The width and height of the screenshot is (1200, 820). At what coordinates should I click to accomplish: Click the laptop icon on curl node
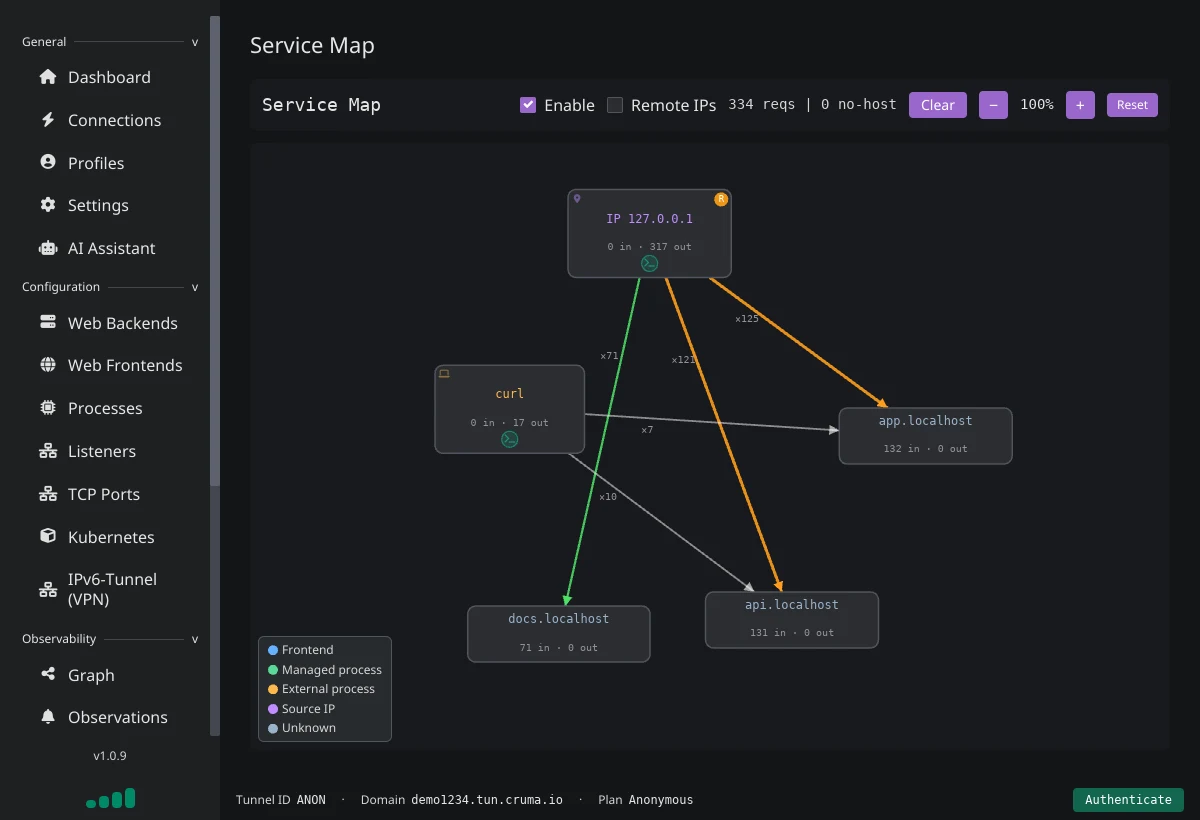444,374
